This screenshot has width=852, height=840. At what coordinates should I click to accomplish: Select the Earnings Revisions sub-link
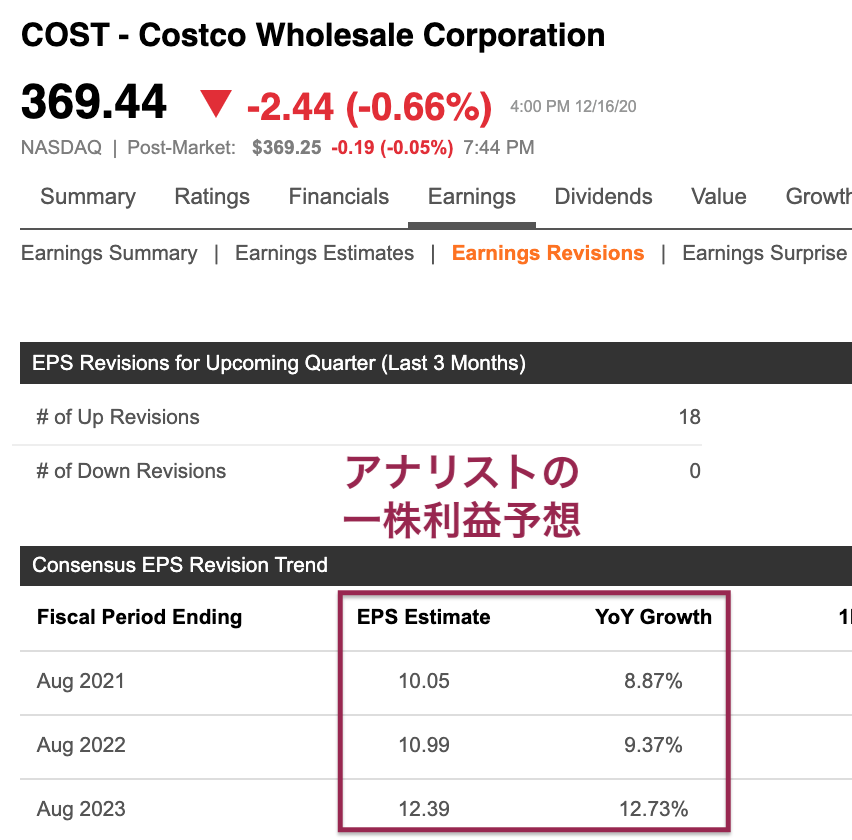tap(548, 253)
